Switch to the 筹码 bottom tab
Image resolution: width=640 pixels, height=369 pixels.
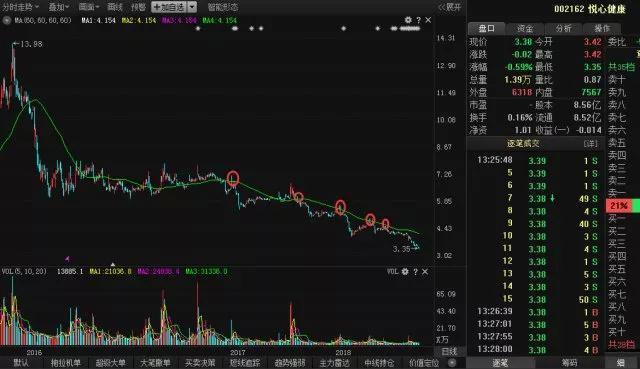pos(569,362)
